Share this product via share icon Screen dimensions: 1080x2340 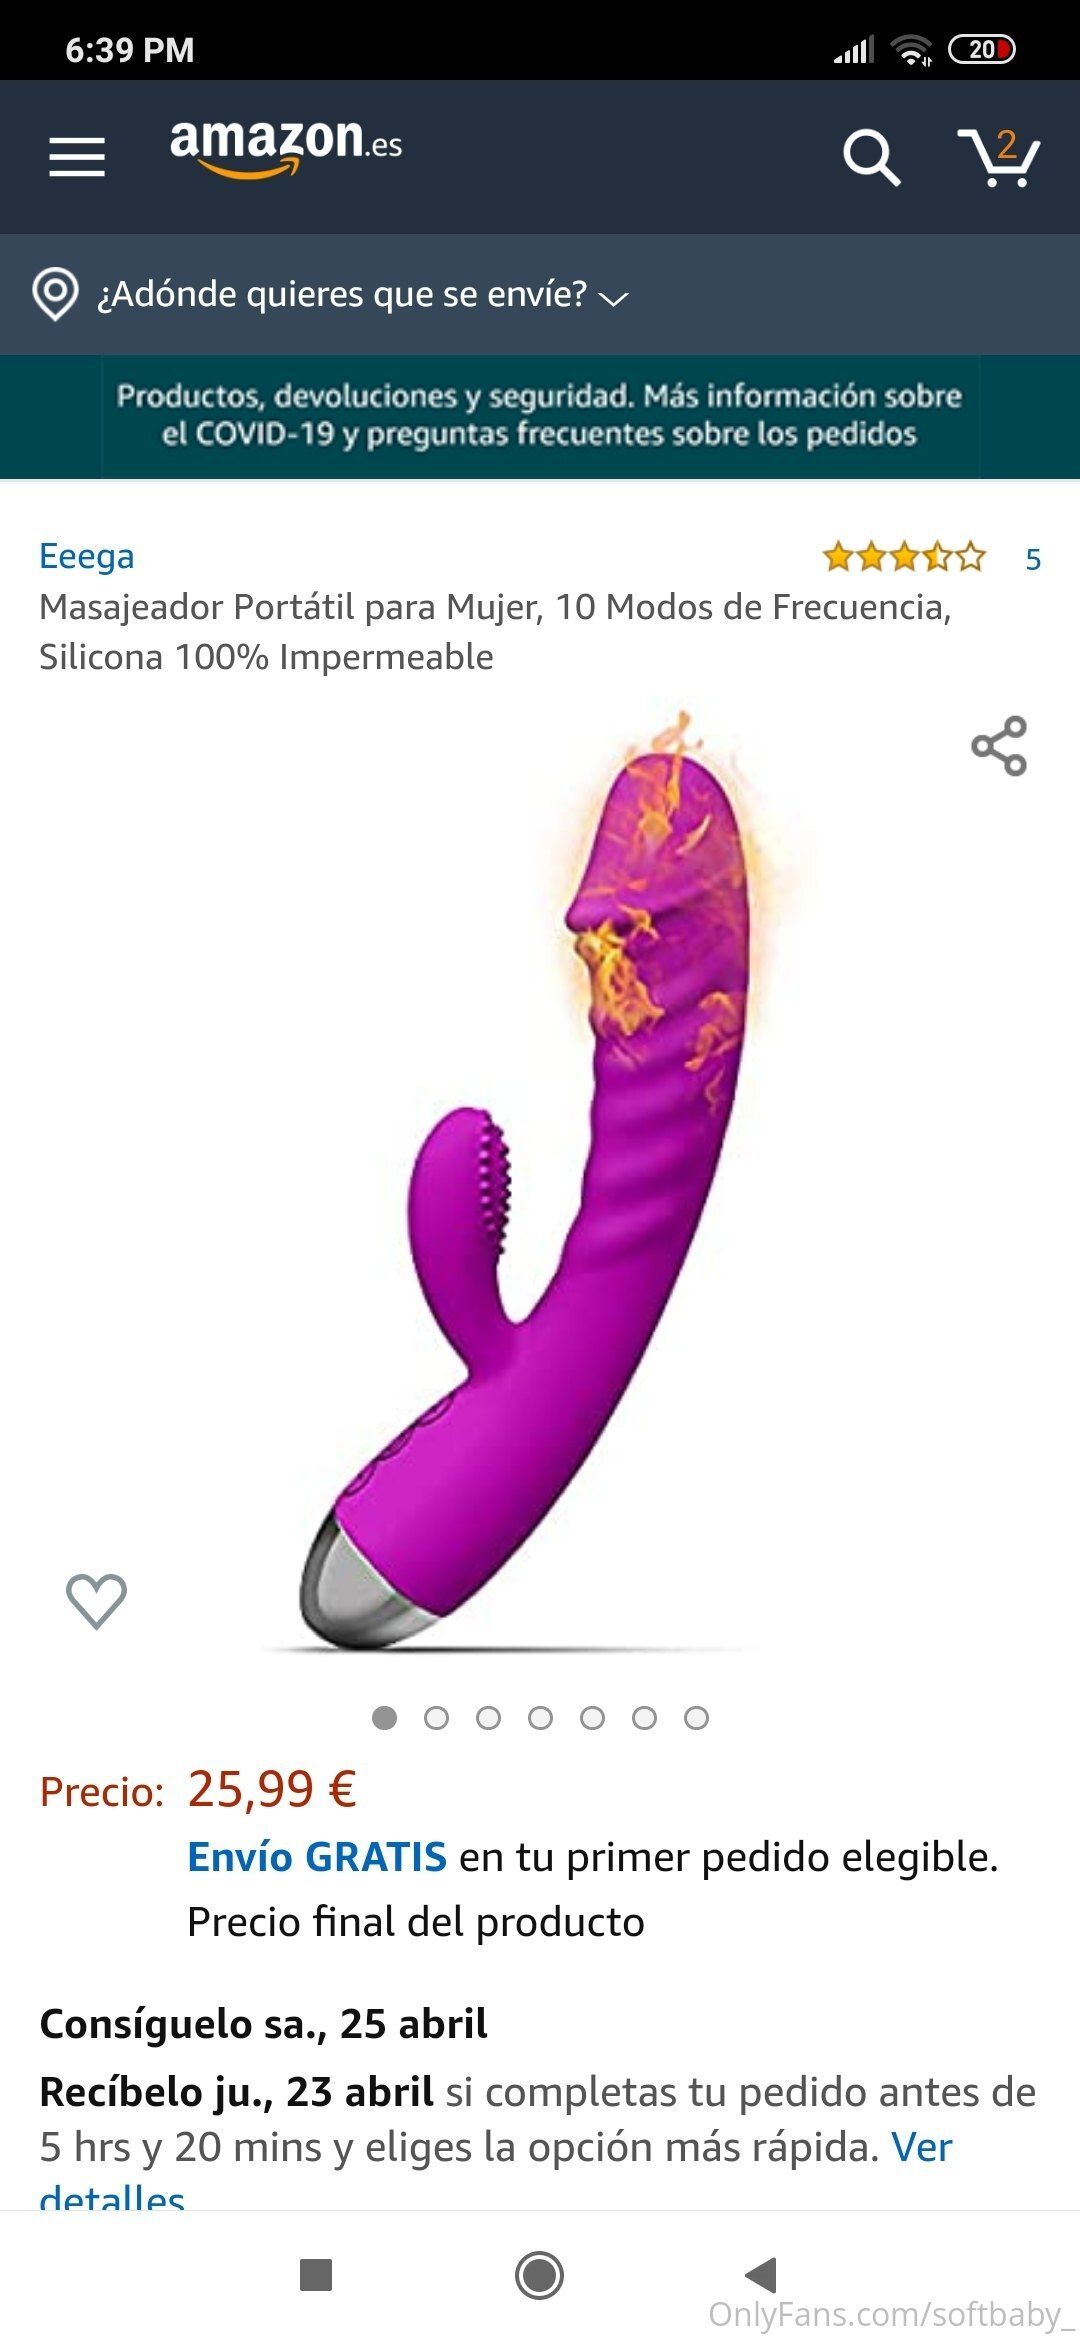click(x=999, y=746)
